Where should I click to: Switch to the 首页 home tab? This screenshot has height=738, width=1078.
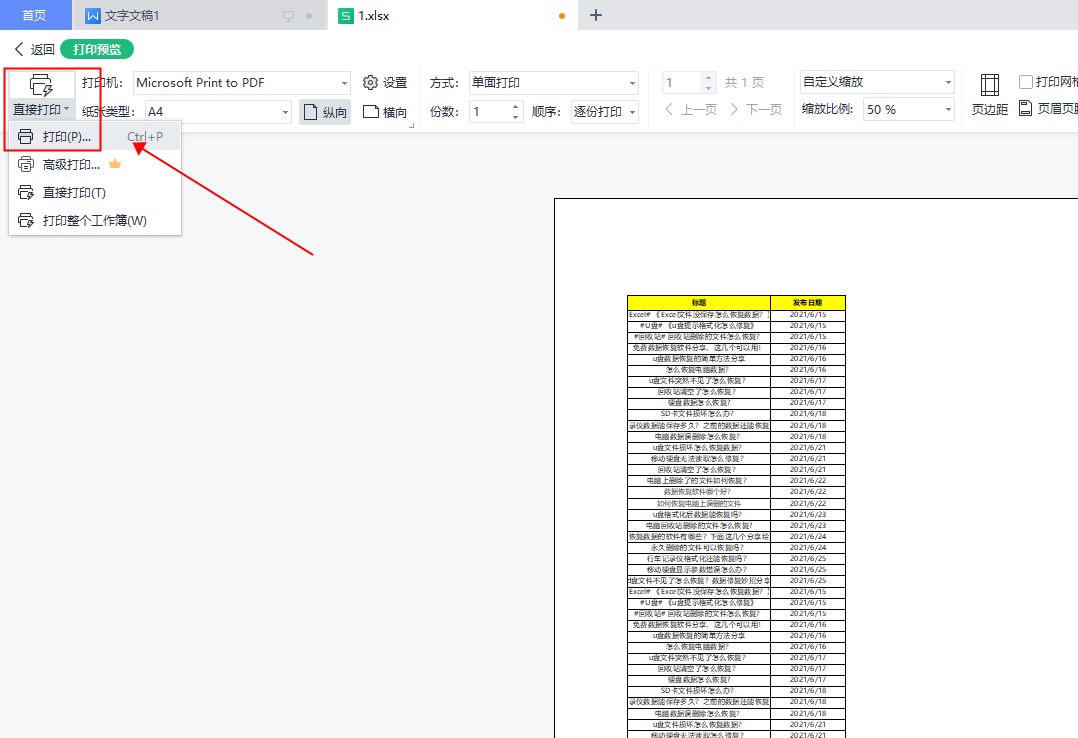pyautogui.click(x=34, y=15)
